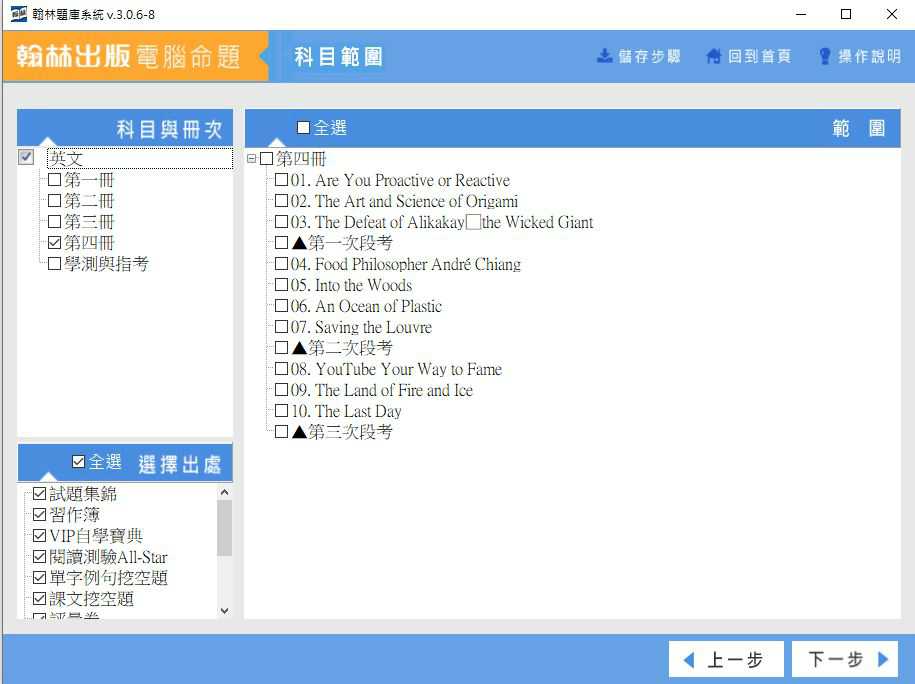Check the 第四冊 root node in range tree
This screenshot has height=684, width=915.
[x=266, y=159]
